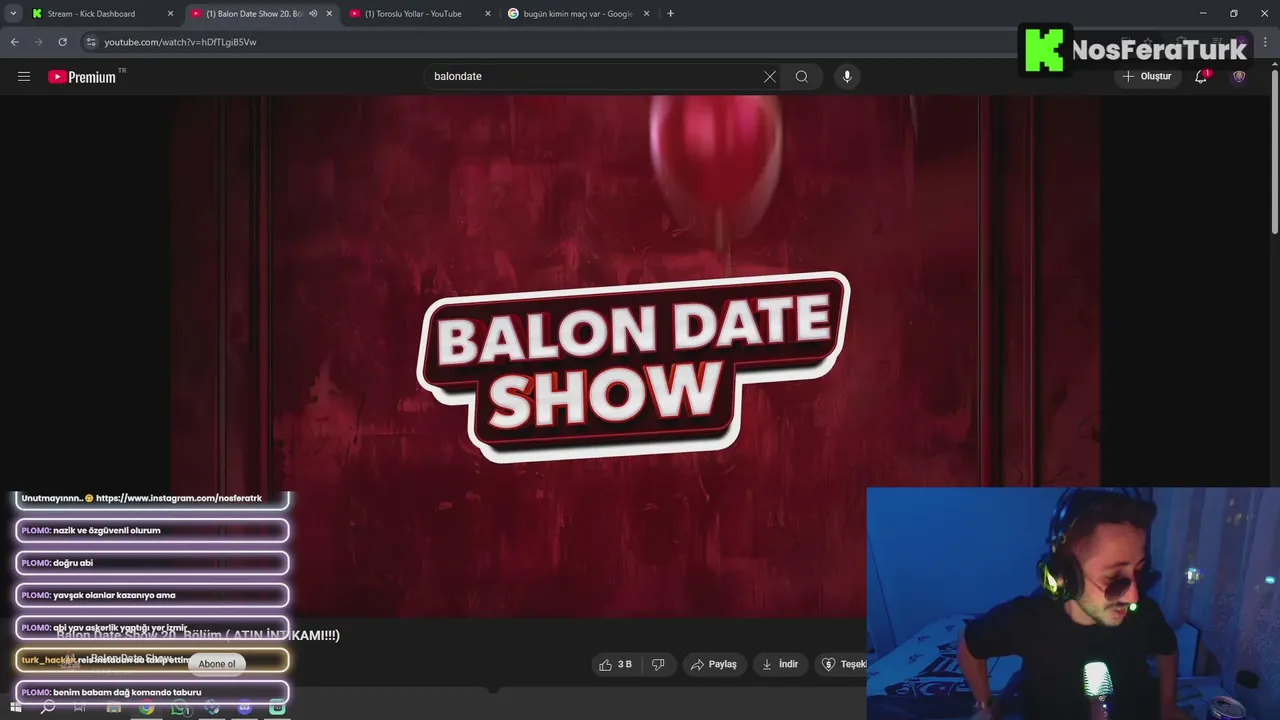Open a new browser tab
Viewport: 1280px width, 720px height.
tap(670, 14)
